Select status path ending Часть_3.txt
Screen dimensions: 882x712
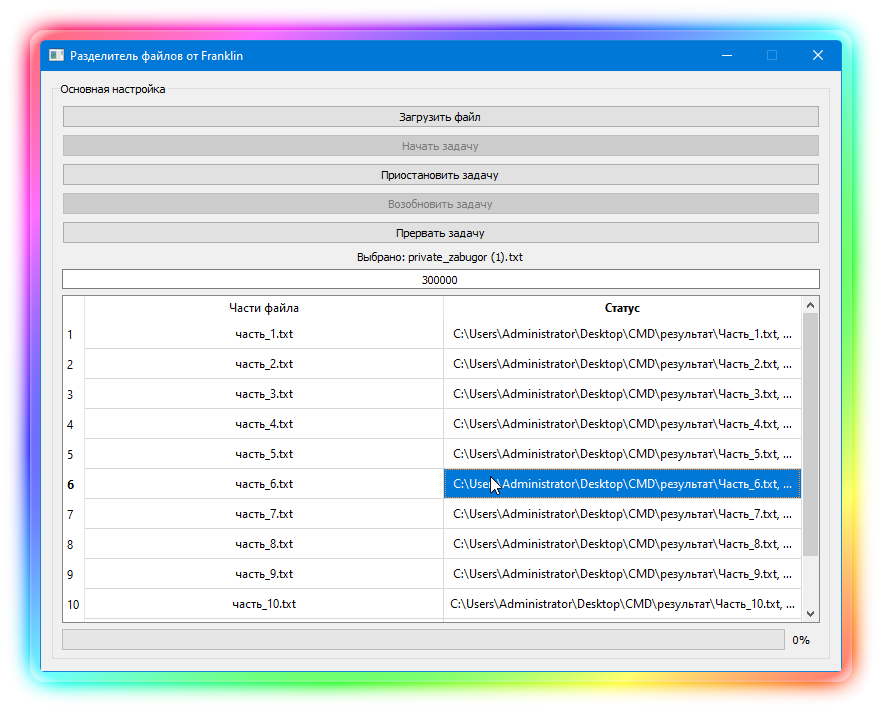[x=622, y=394]
